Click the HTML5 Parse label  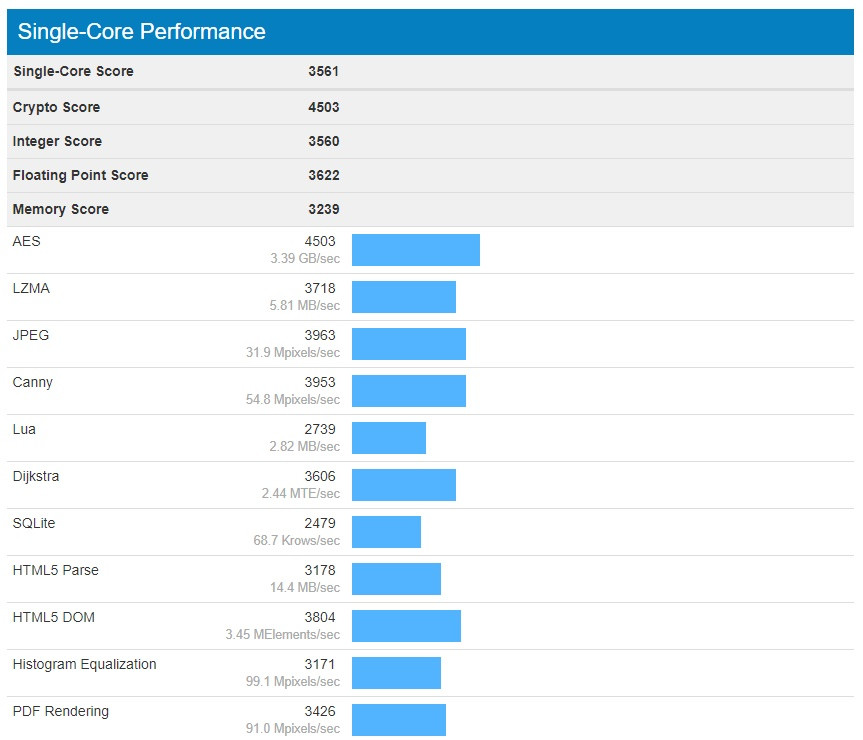(x=55, y=571)
